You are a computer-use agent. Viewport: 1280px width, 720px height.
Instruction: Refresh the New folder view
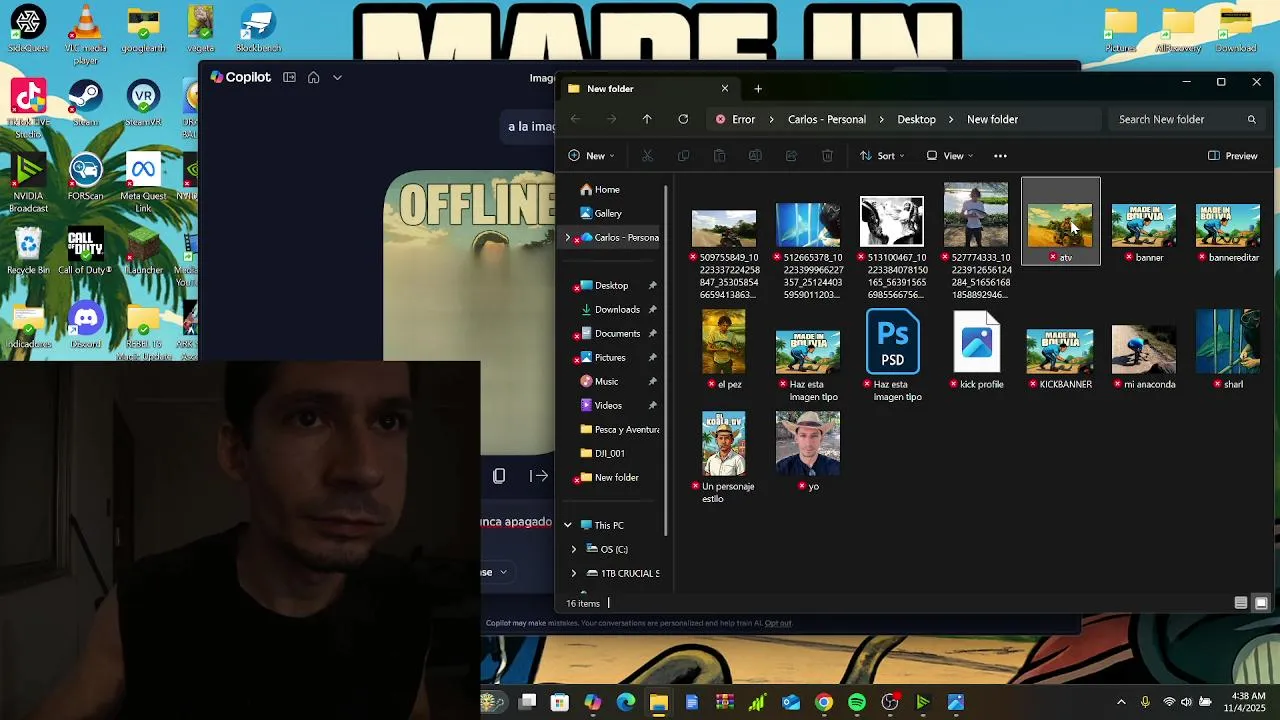point(683,119)
